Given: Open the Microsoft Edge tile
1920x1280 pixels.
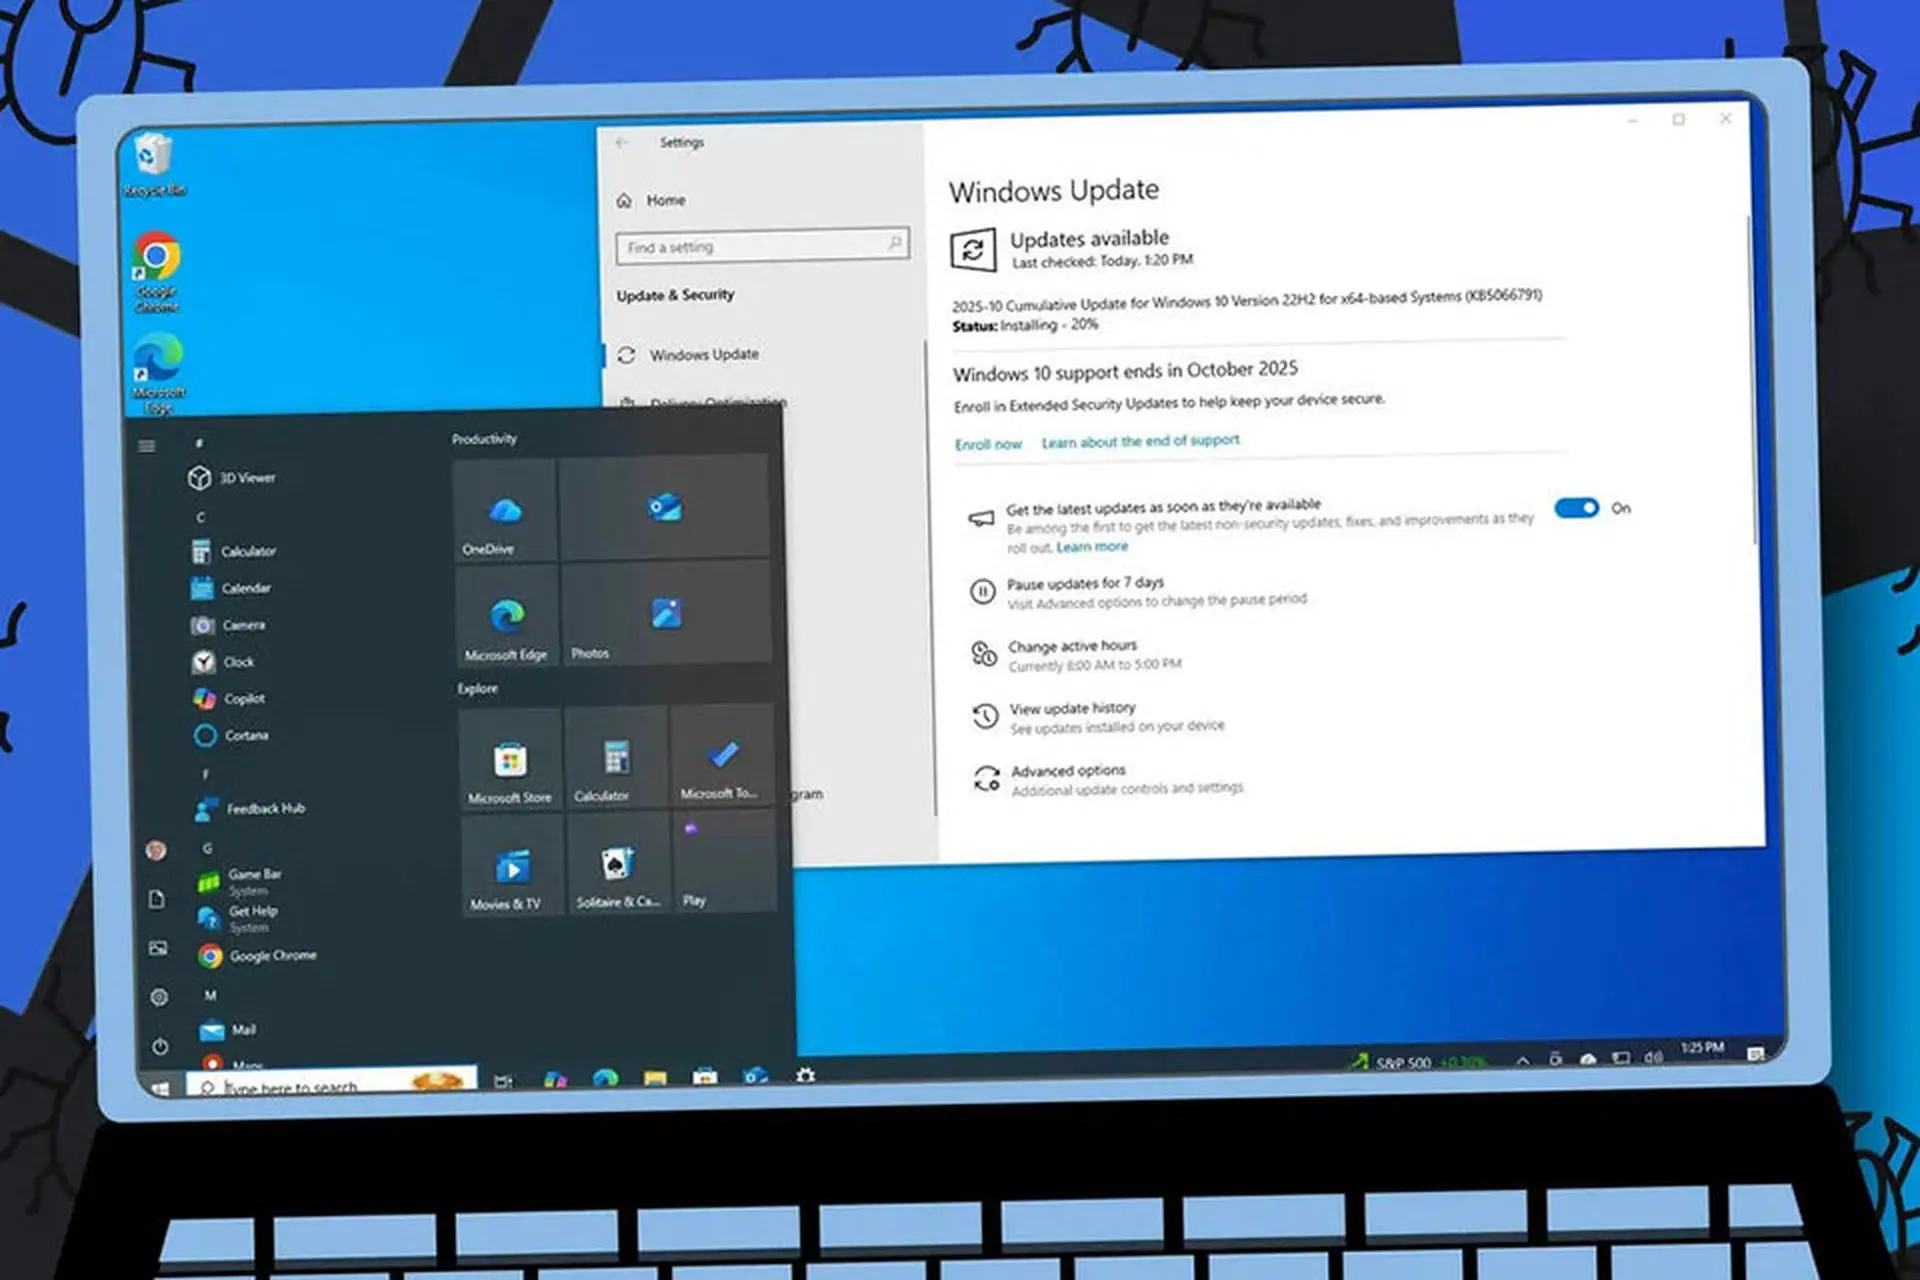Looking at the screenshot, I should click(507, 616).
